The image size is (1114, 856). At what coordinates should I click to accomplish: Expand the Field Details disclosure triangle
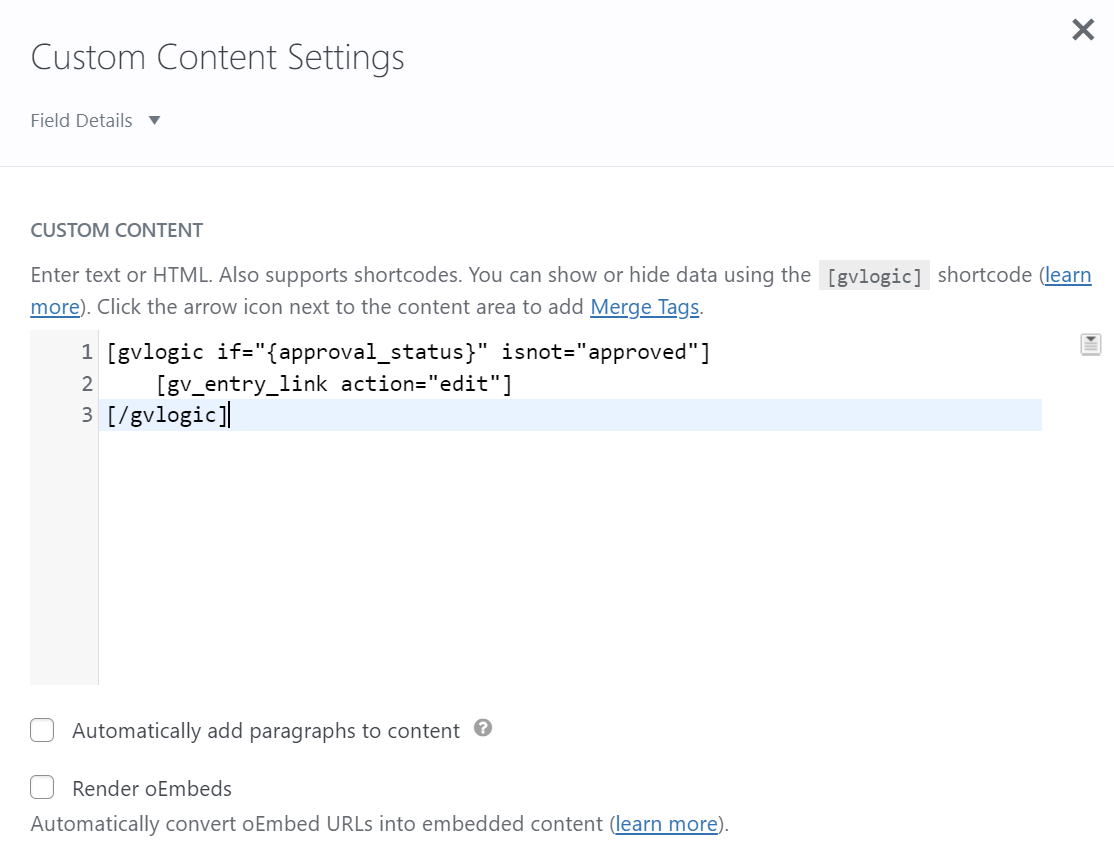pyautogui.click(x=154, y=121)
